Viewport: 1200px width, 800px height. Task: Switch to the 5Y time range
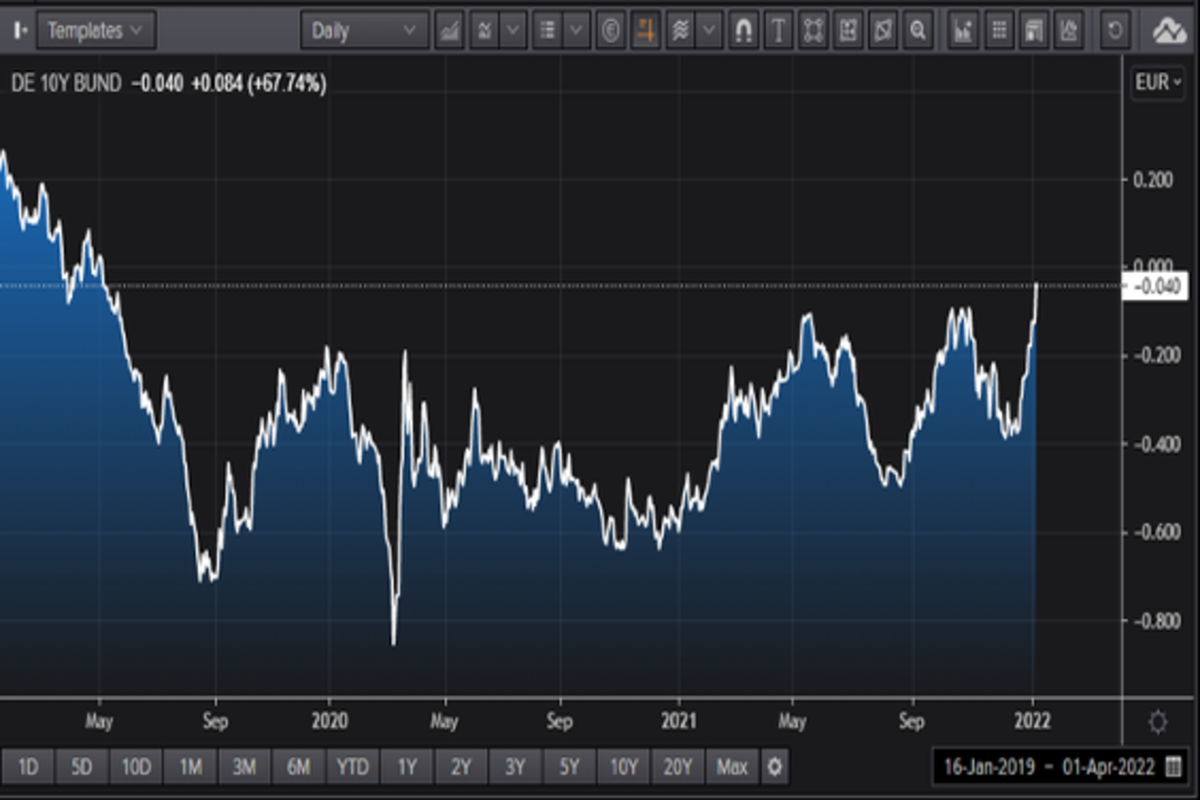[x=569, y=768]
